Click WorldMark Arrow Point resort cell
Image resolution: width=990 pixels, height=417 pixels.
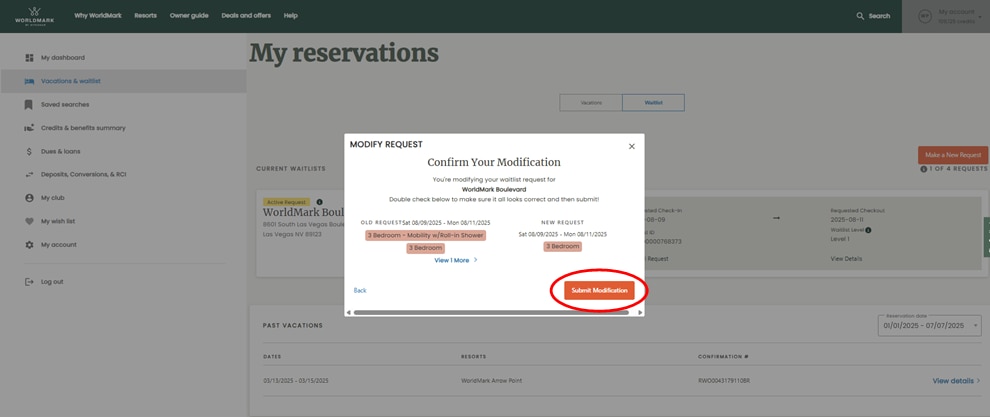491,381
